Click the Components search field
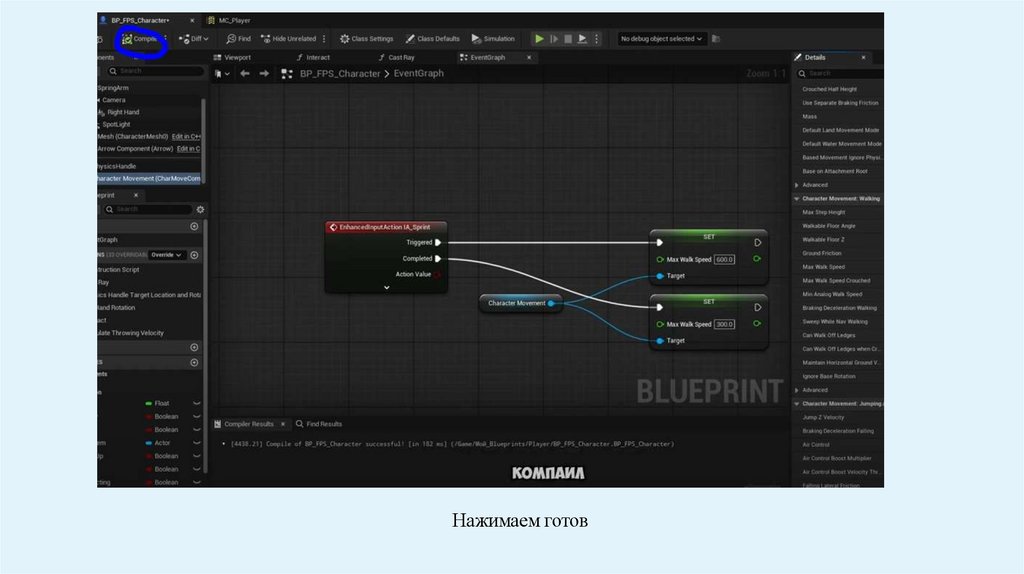Image resolution: width=1024 pixels, height=574 pixels. [x=155, y=71]
